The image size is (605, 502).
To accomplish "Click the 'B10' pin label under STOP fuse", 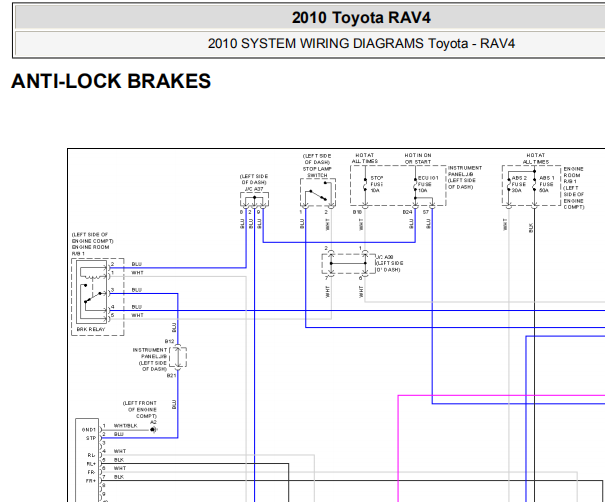I will pos(357,212).
